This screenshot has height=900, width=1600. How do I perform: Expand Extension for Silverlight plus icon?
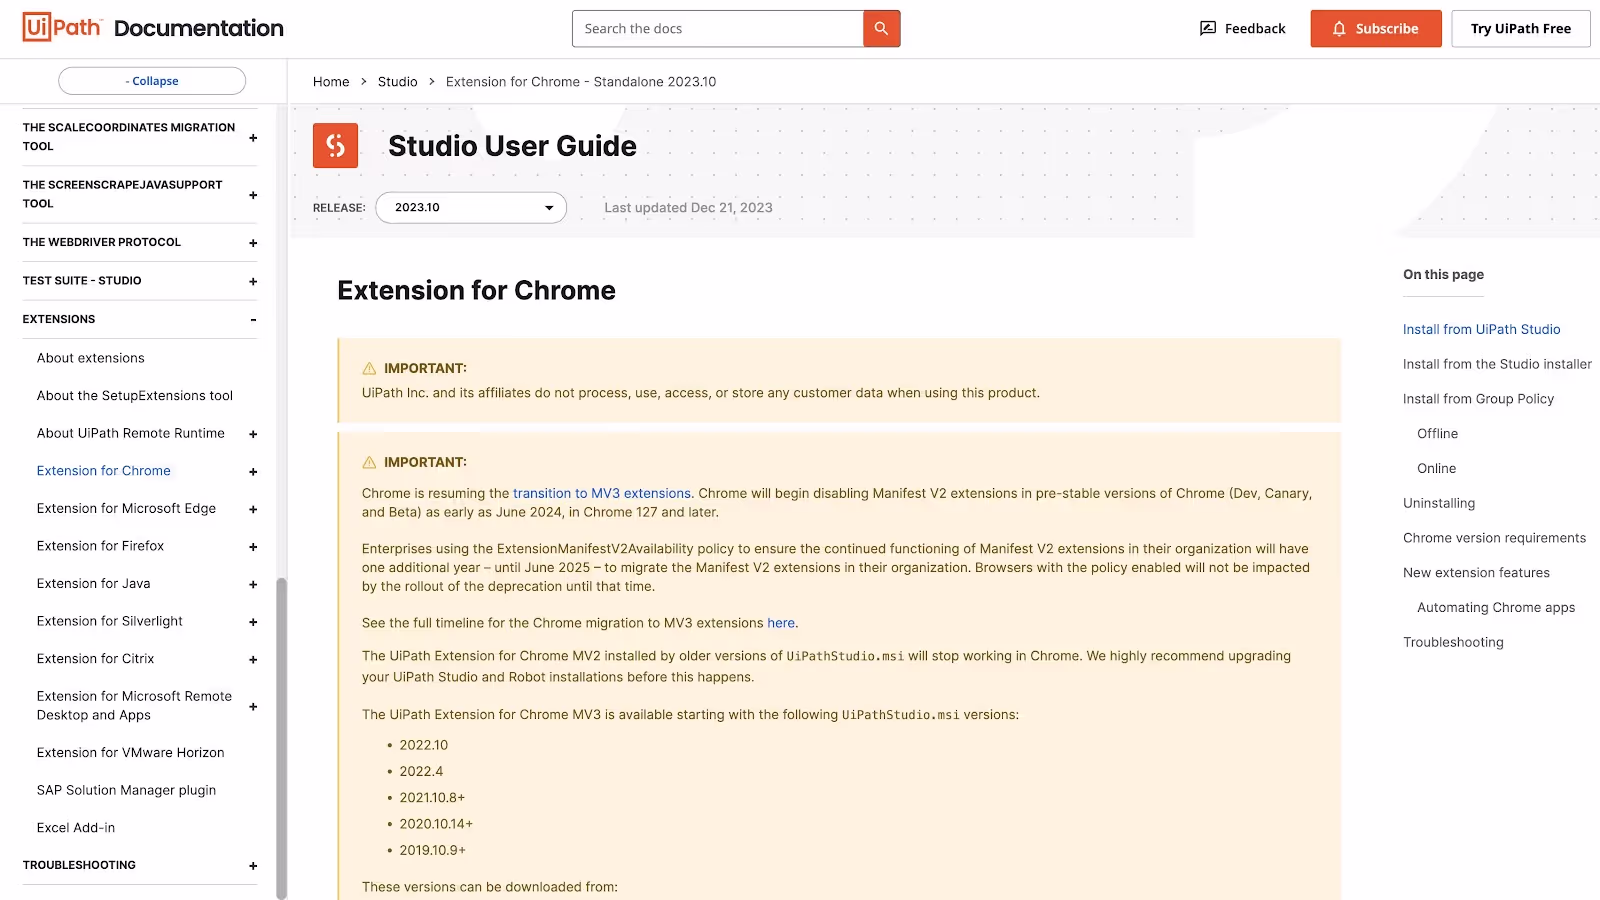pyautogui.click(x=253, y=622)
